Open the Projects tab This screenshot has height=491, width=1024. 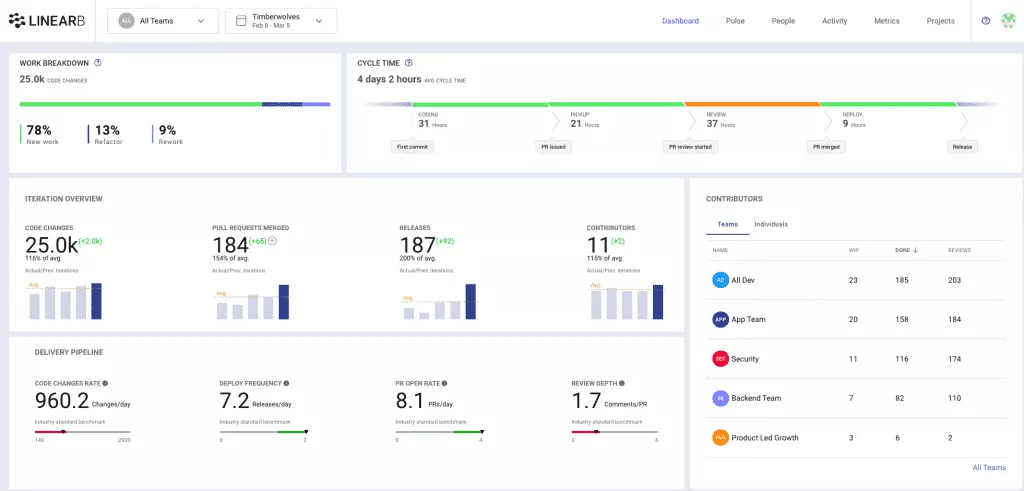coord(940,21)
